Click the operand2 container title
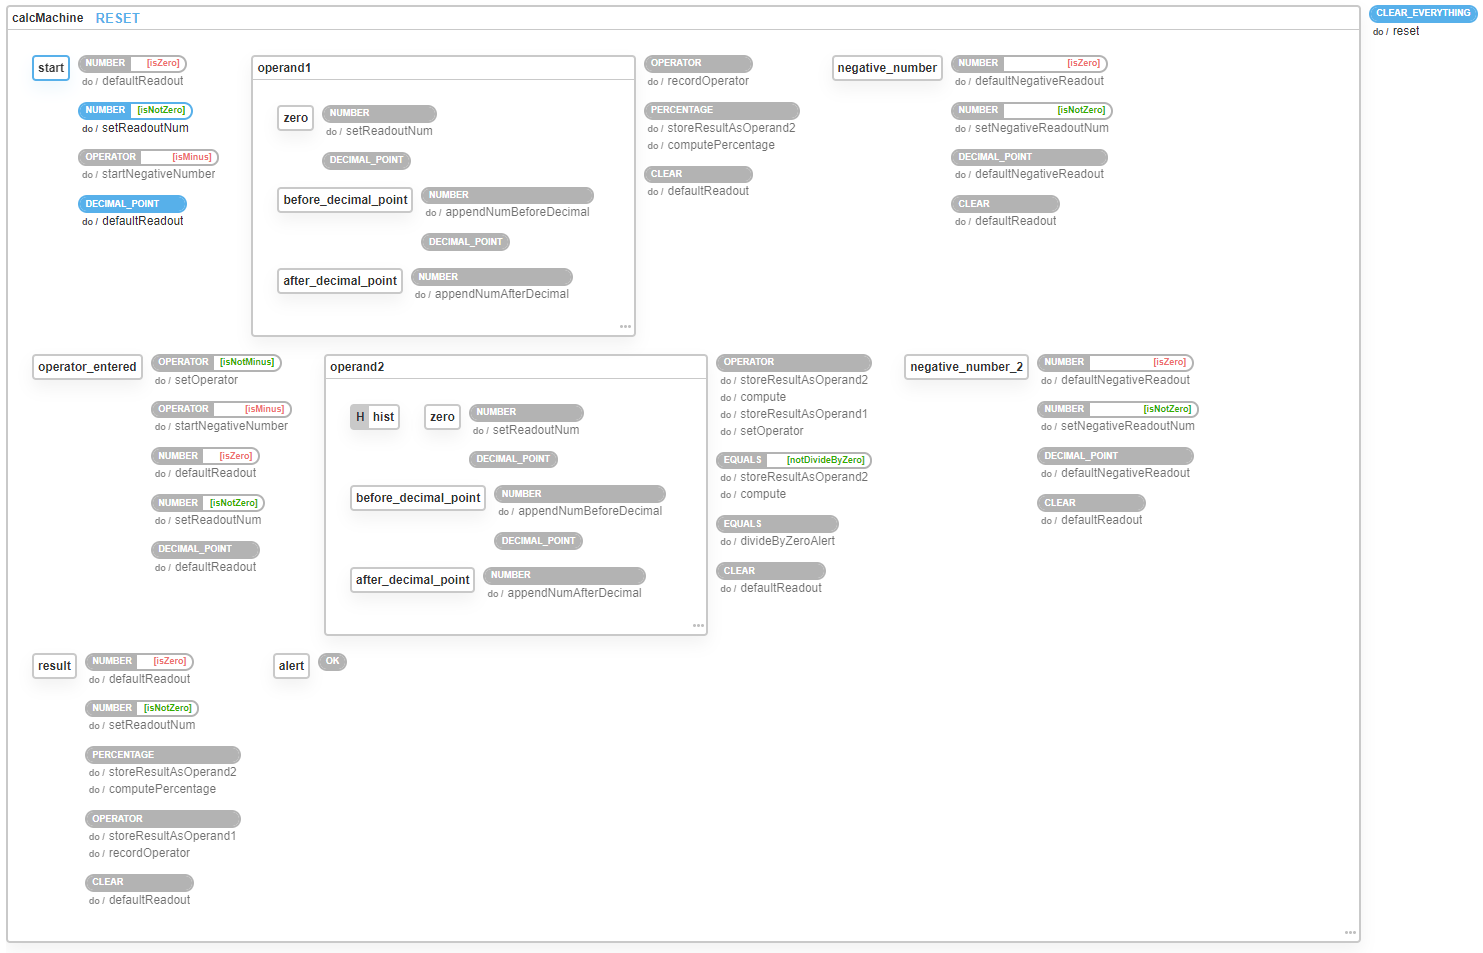 [357, 366]
